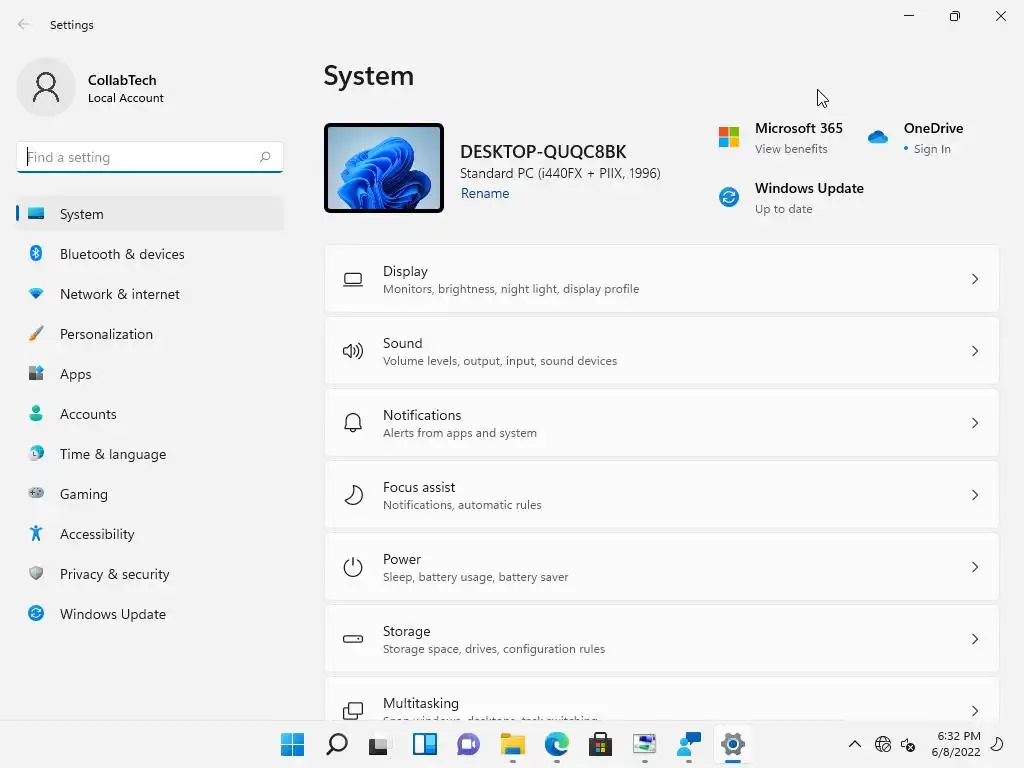
Task: Open Windows Update in sidebar
Action: [150, 614]
